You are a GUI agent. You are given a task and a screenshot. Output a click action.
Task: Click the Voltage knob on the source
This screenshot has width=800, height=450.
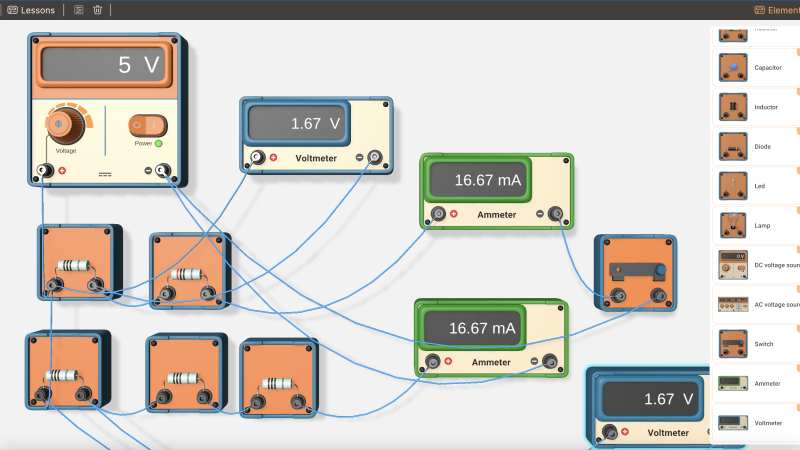65,124
